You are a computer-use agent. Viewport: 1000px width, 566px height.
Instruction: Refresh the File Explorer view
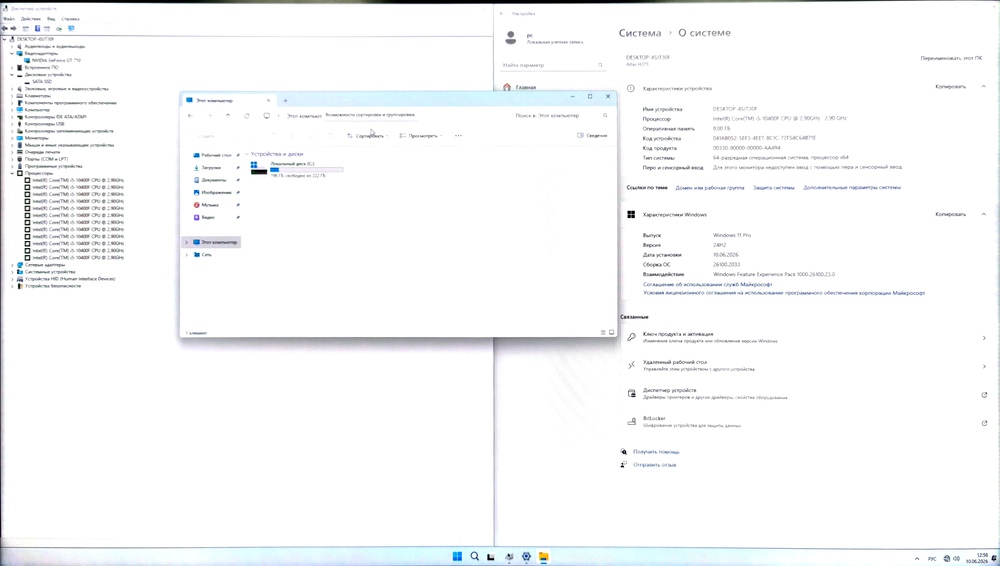pyautogui.click(x=247, y=115)
